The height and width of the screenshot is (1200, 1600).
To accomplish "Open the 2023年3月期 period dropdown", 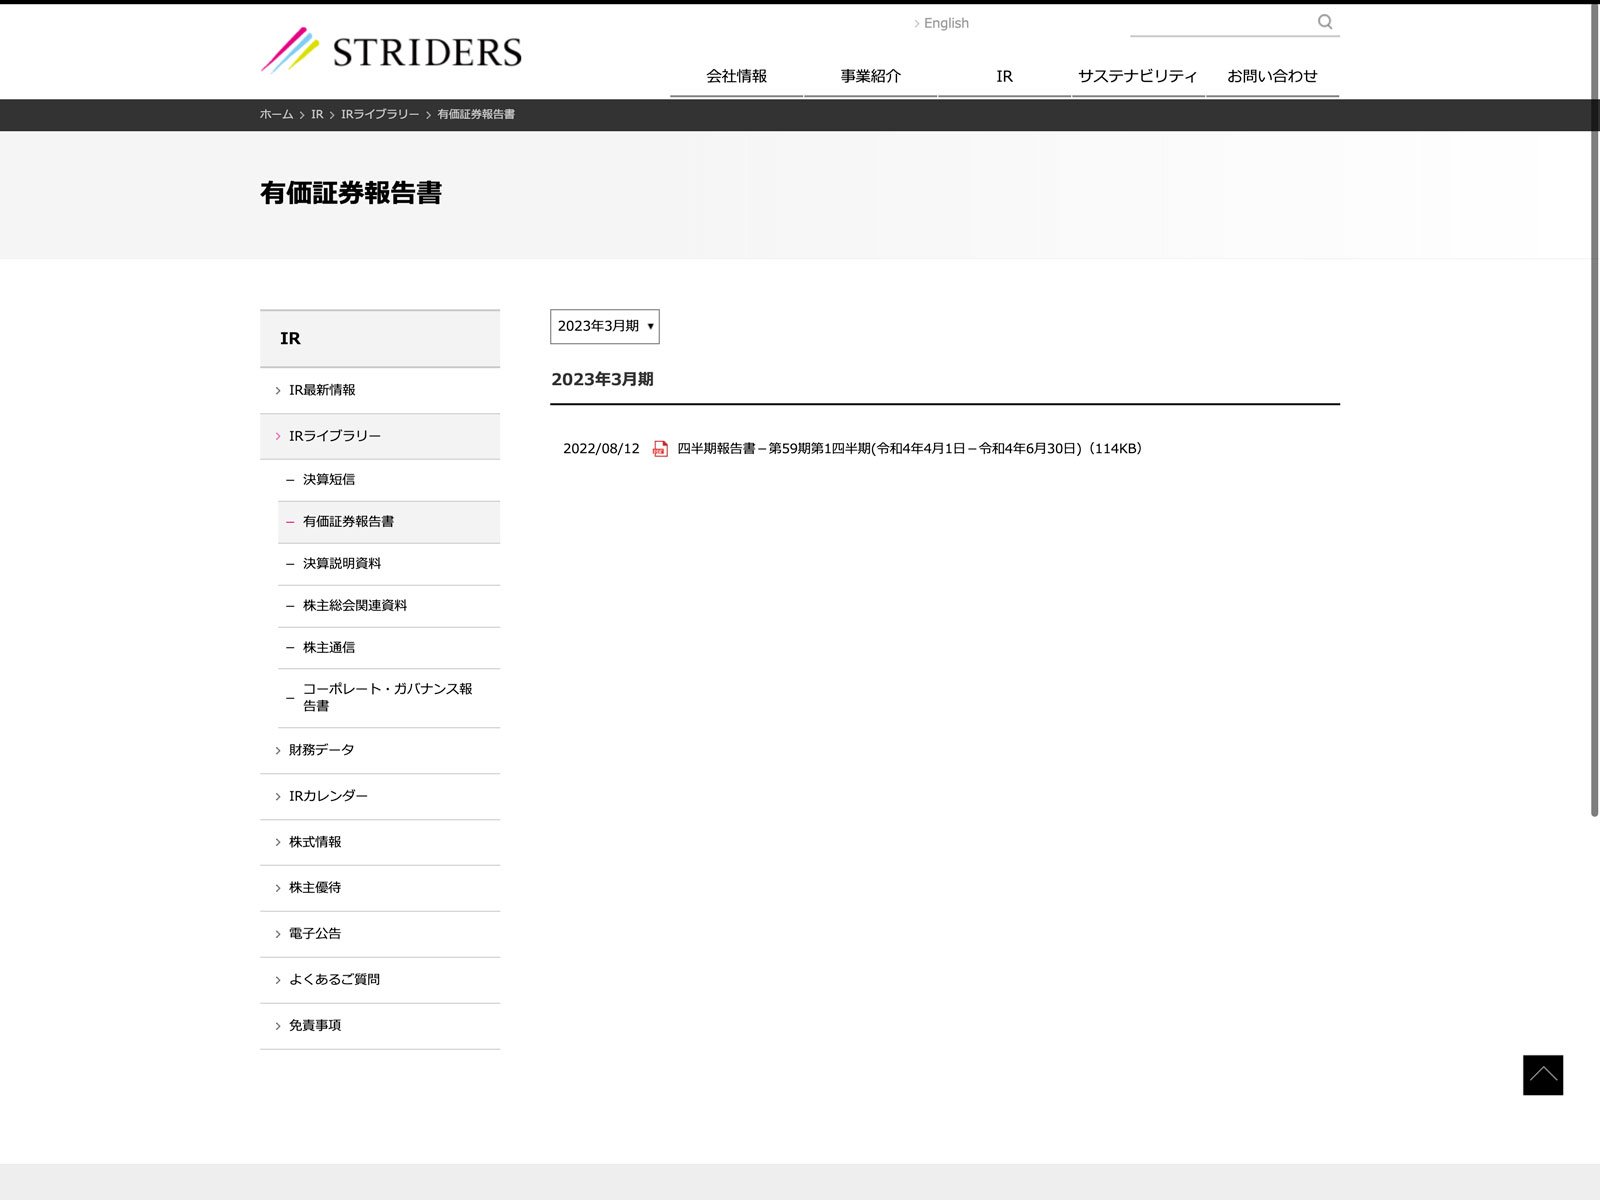I will 604,326.
